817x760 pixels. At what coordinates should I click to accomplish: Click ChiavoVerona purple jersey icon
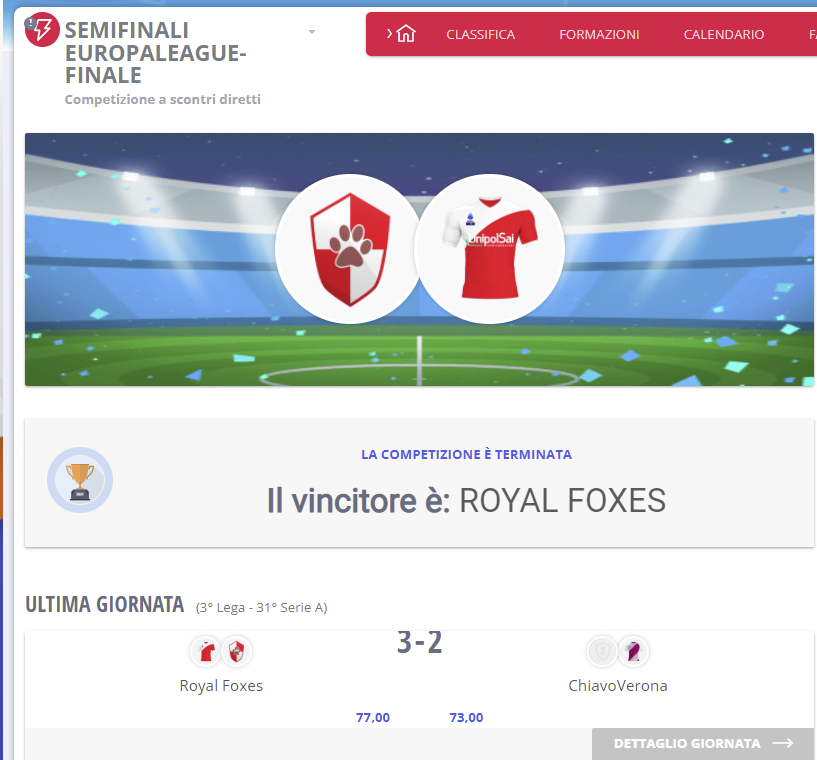point(633,651)
